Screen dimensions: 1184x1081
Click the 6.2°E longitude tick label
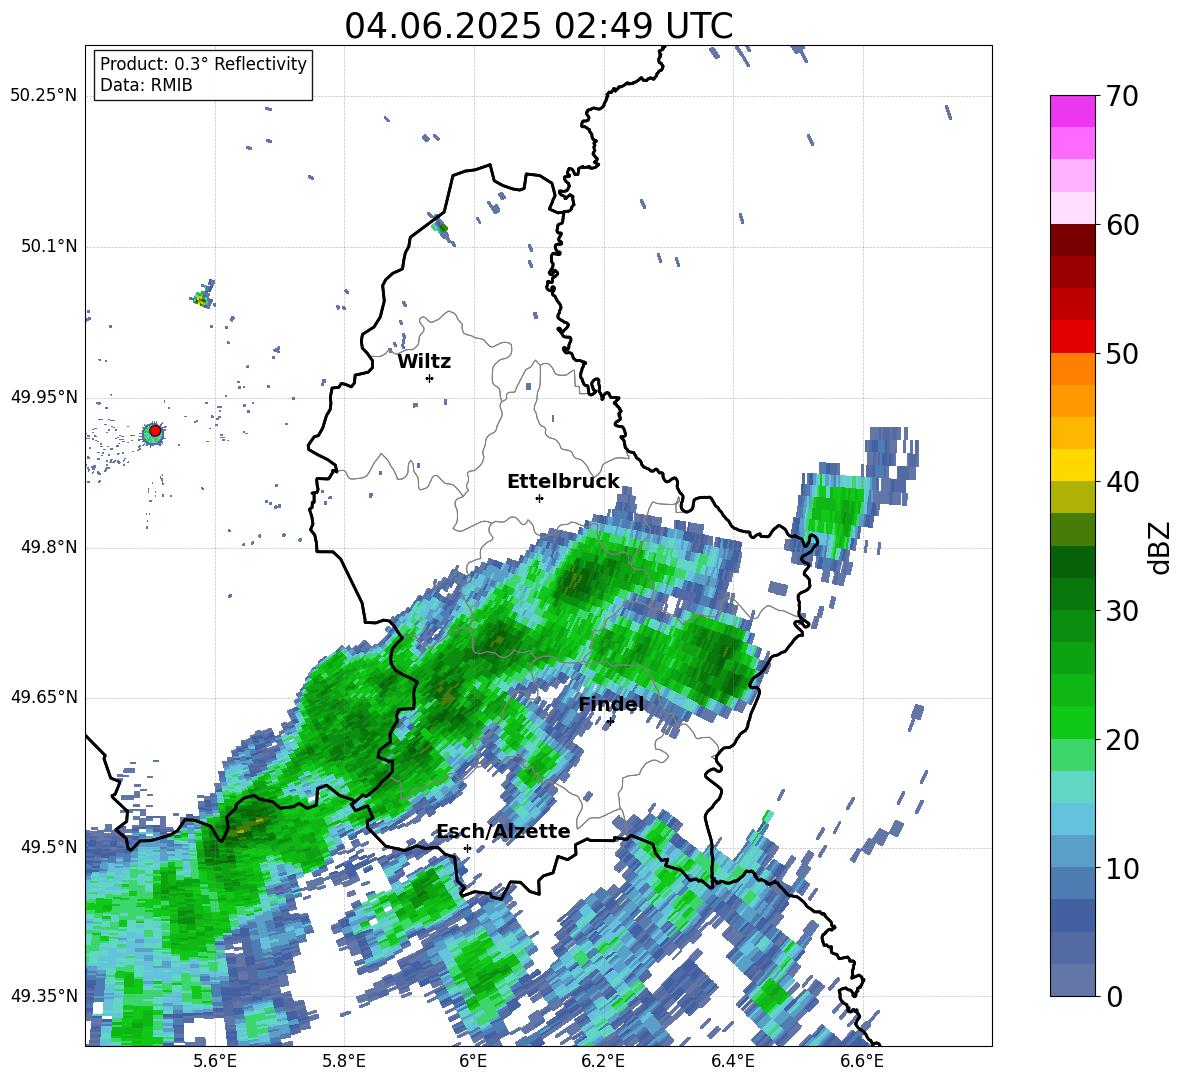click(603, 1061)
